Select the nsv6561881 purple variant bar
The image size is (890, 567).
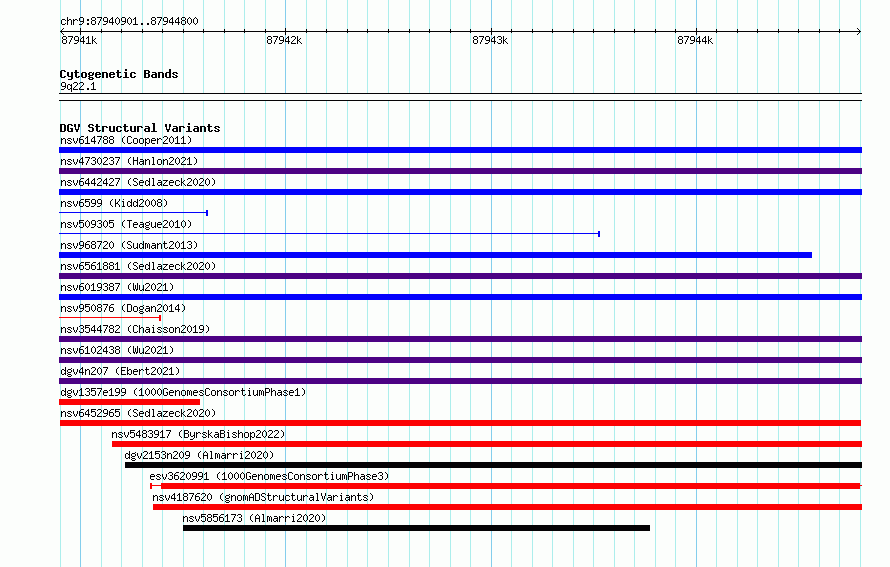coord(460,276)
